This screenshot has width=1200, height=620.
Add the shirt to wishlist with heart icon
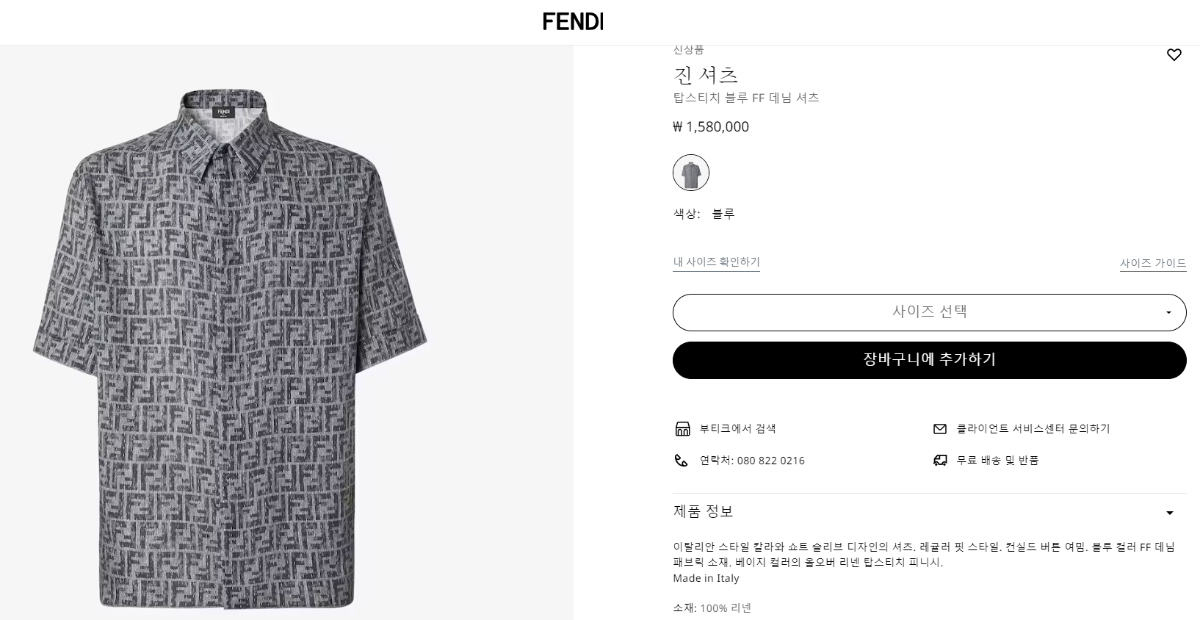point(1174,55)
